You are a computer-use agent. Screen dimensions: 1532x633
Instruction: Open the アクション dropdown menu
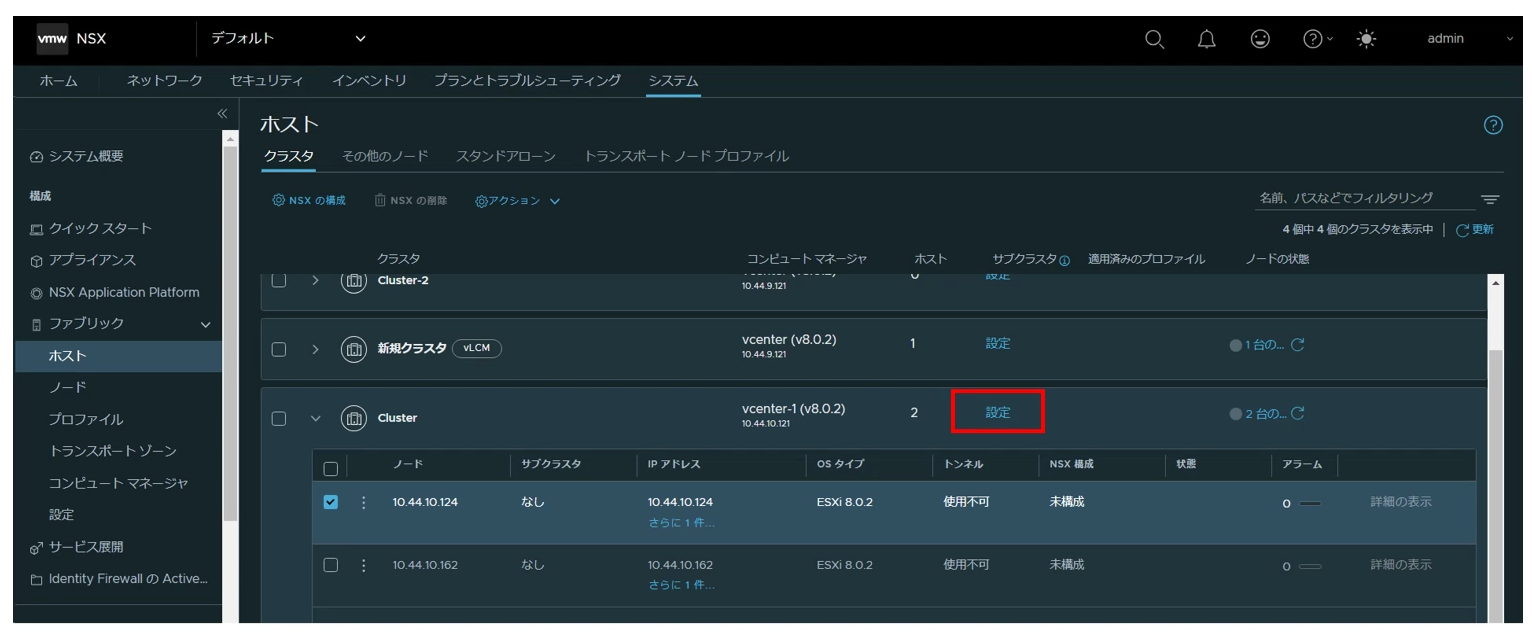518,201
